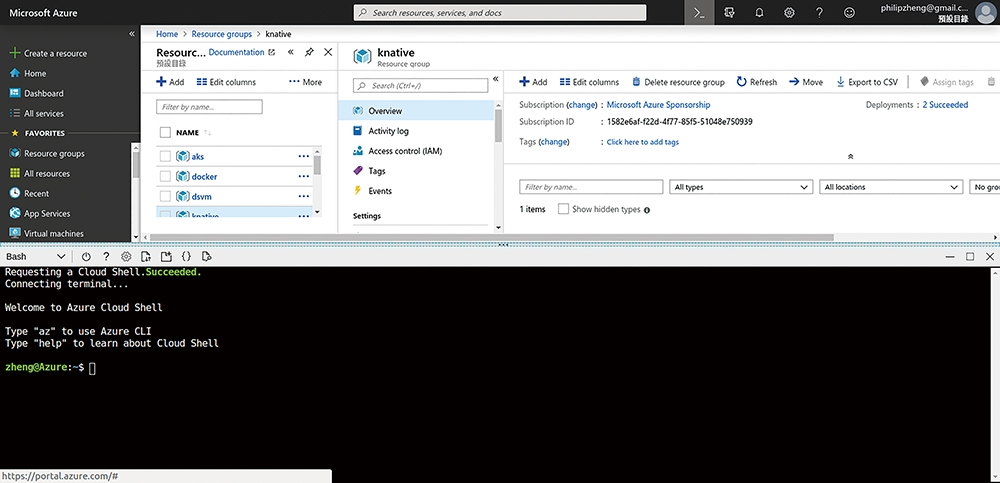The width and height of the screenshot is (1000, 483).
Task: Open the notifications bell
Action: [759, 13]
